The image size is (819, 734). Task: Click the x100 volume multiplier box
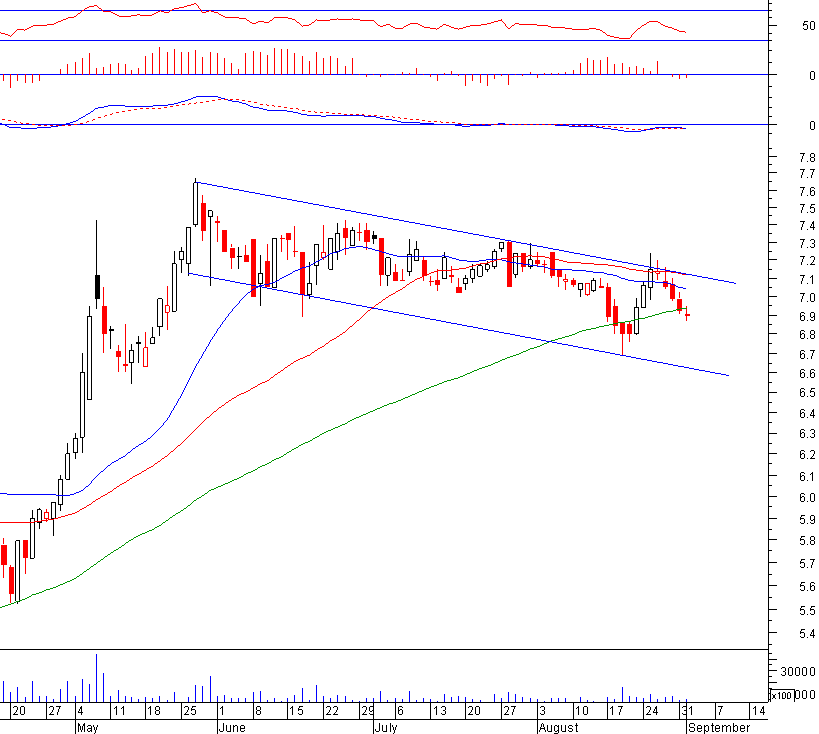(782, 695)
